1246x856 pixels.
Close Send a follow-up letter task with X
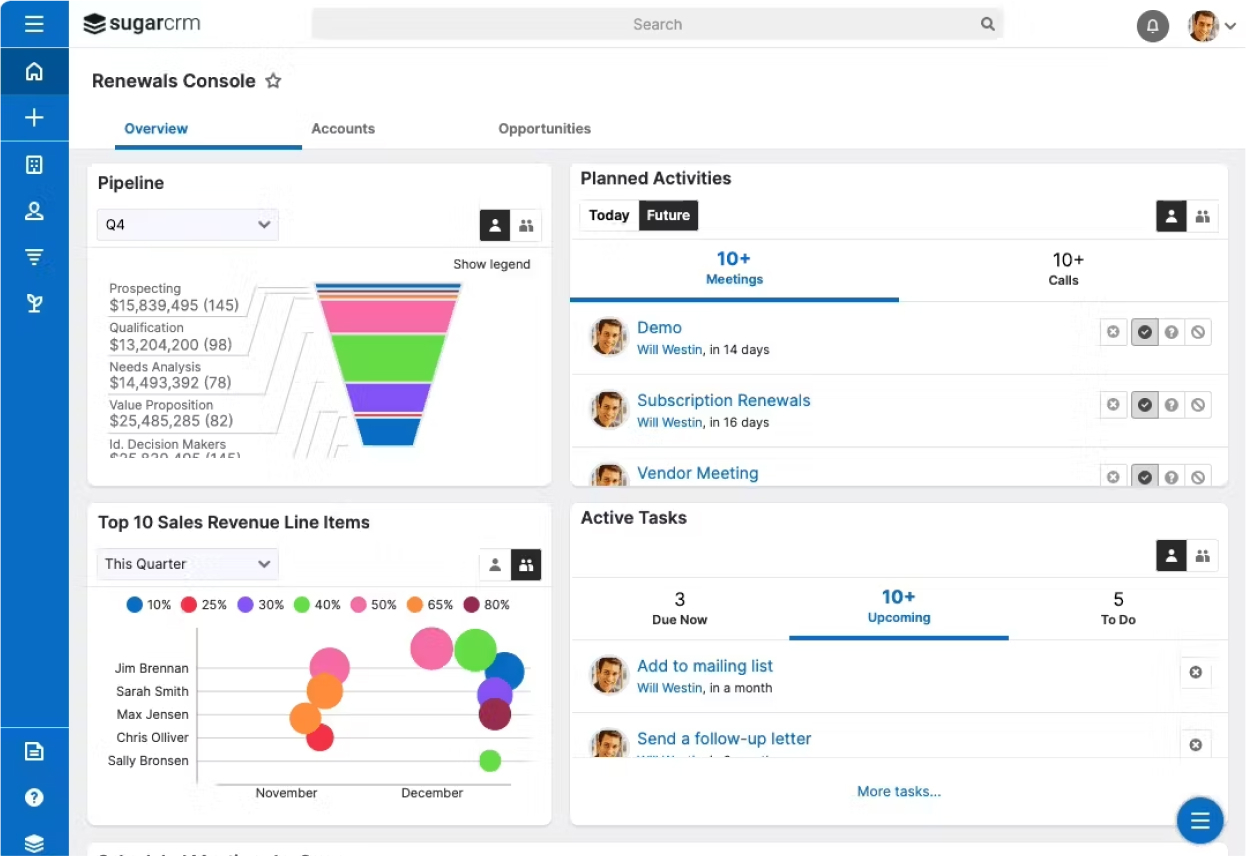pos(1195,745)
